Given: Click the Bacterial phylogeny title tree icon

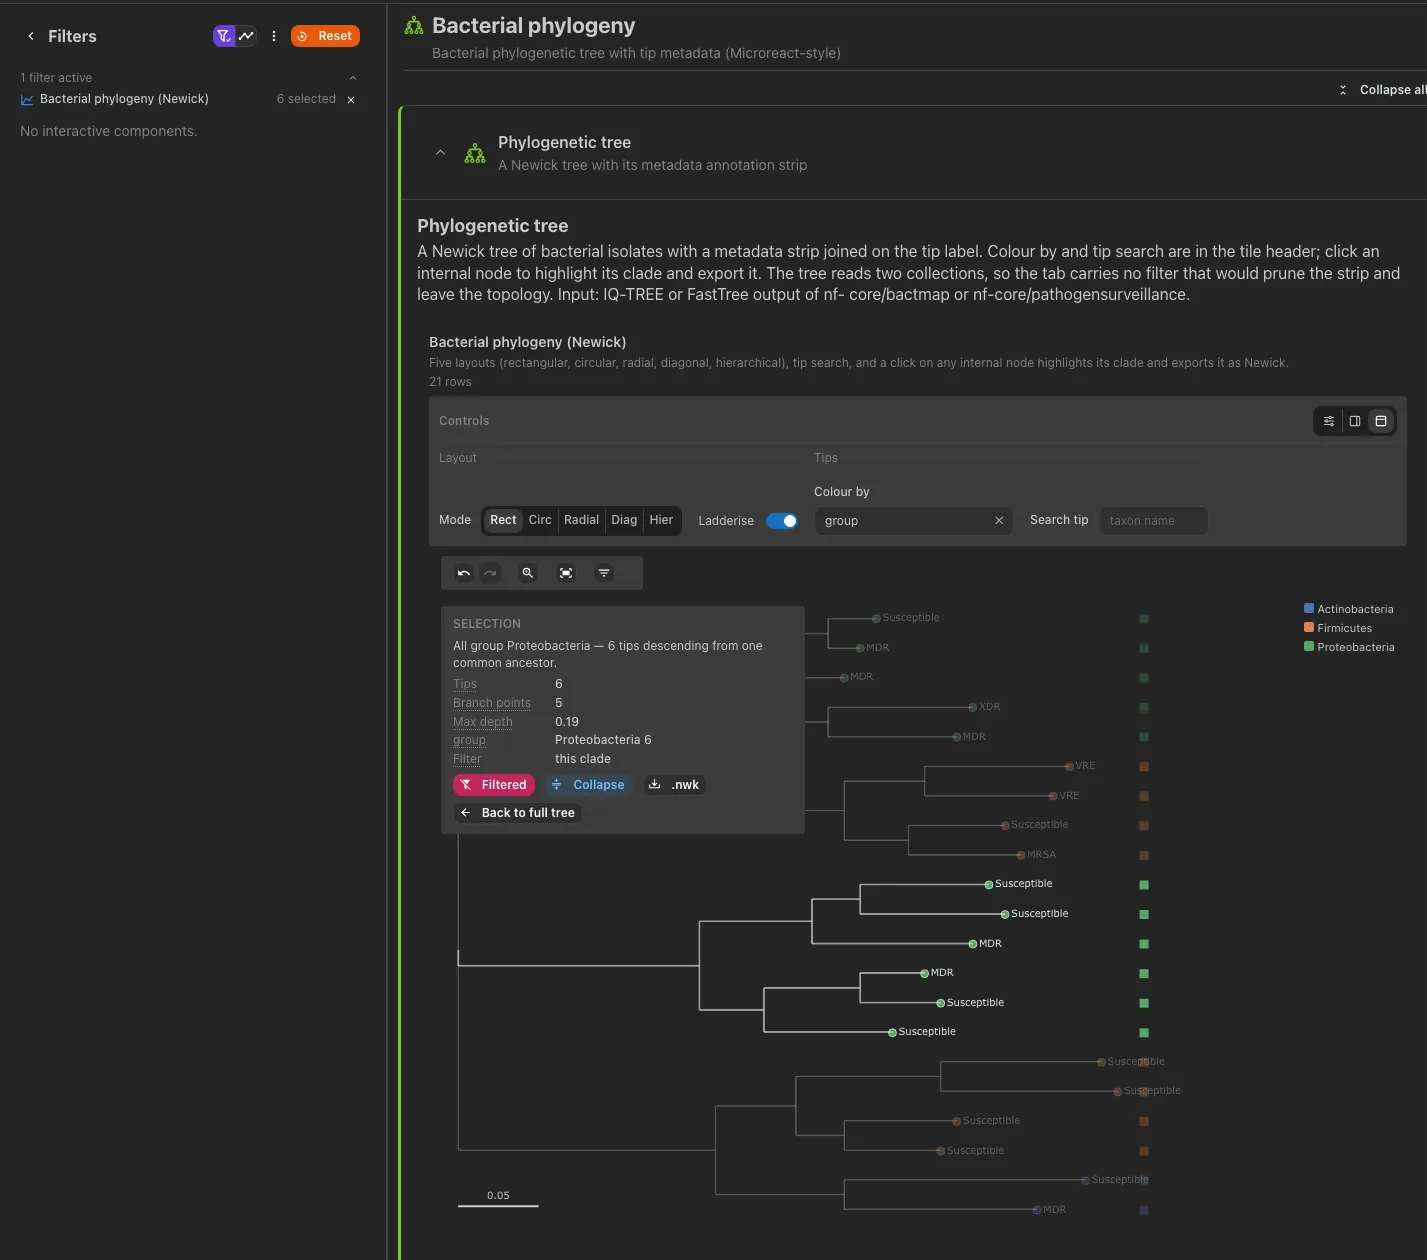Looking at the screenshot, I should click(414, 26).
